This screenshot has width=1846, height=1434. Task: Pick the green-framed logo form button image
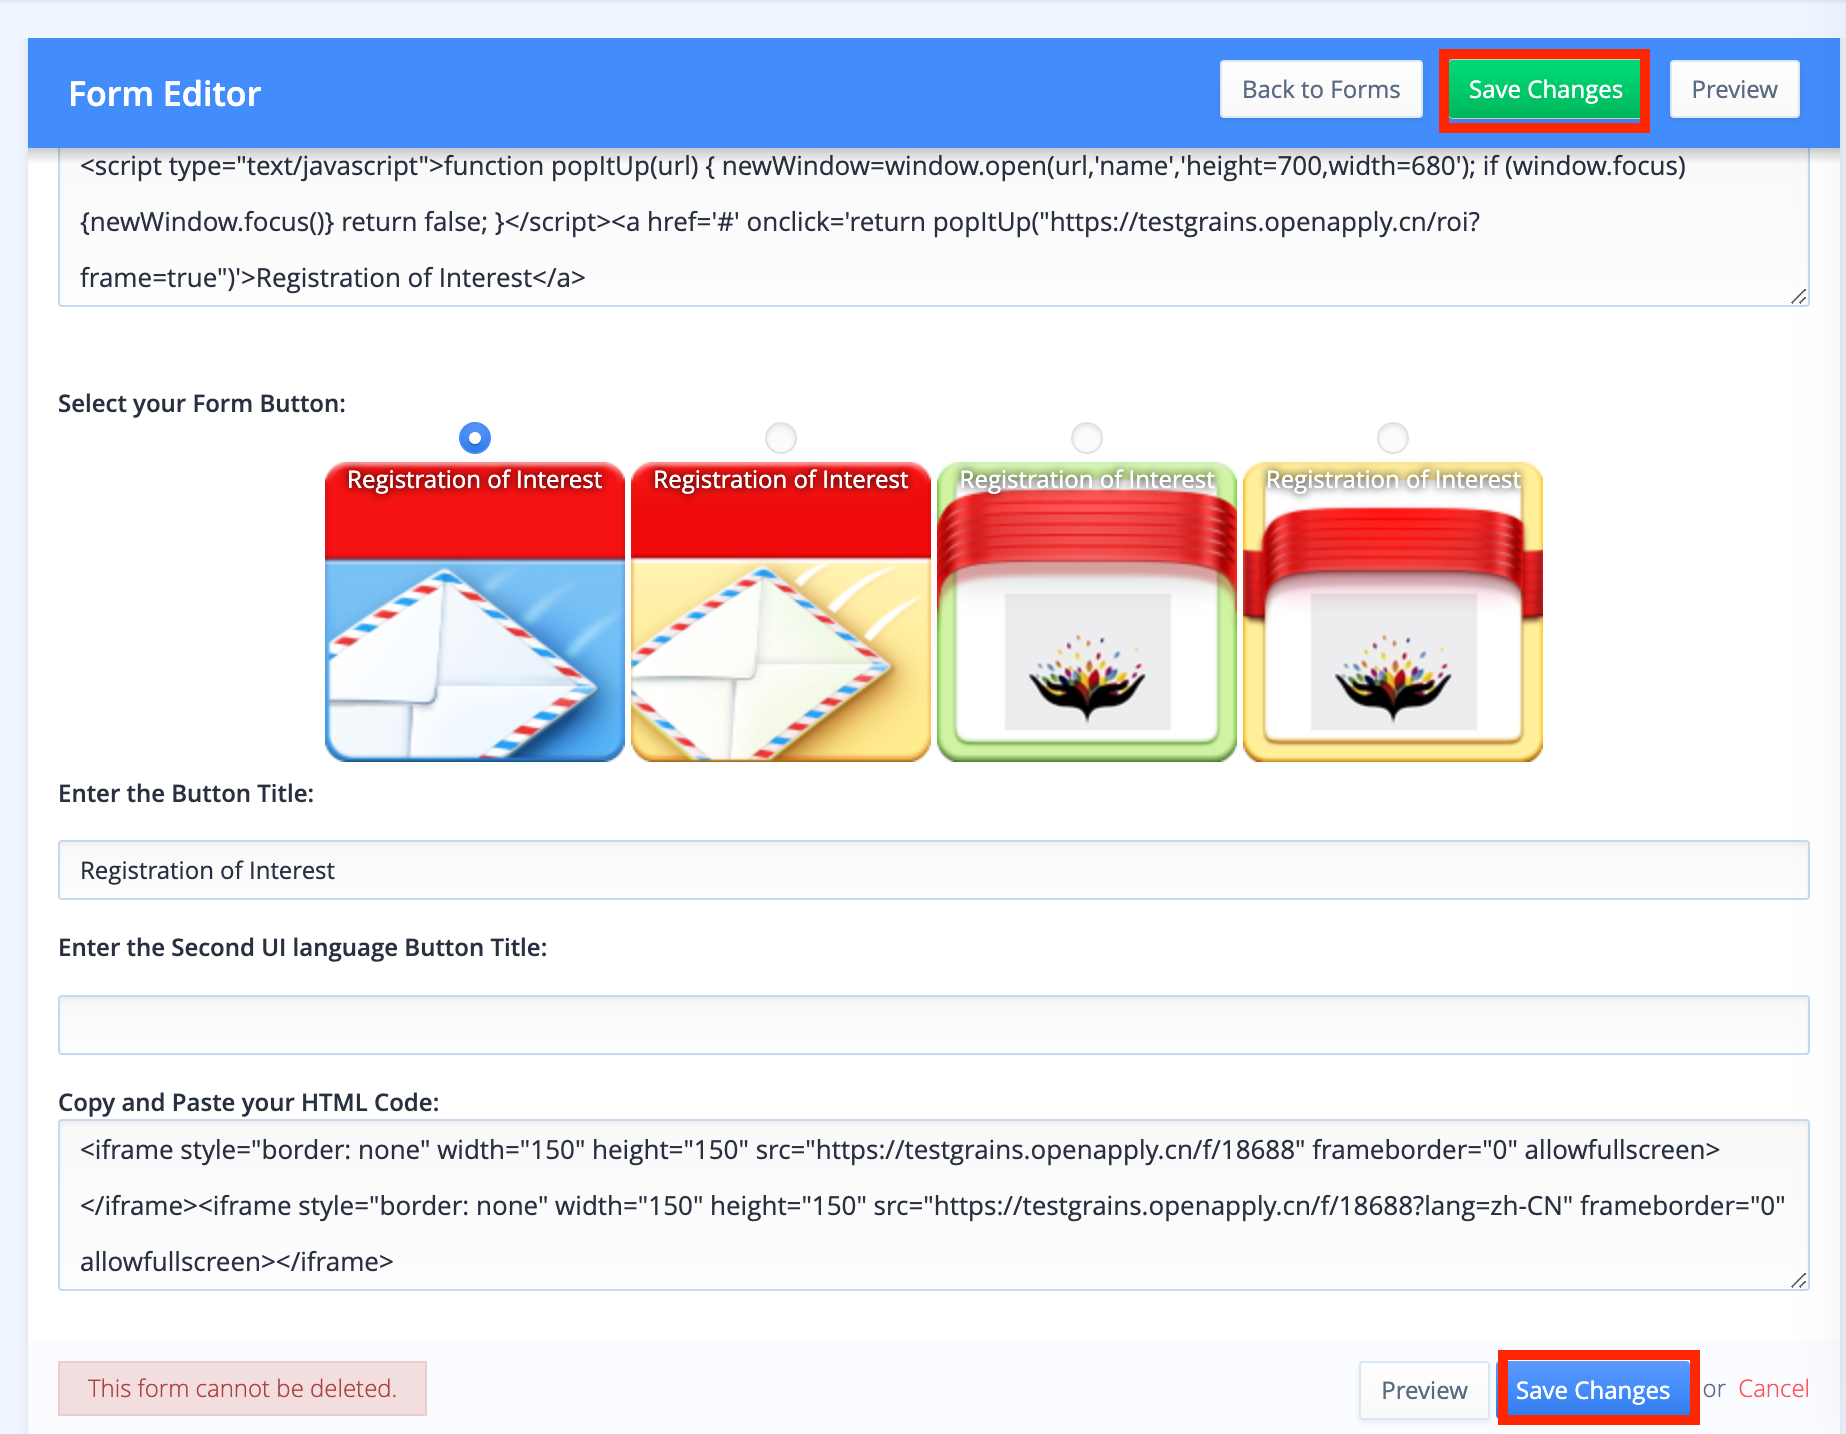[1087, 611]
